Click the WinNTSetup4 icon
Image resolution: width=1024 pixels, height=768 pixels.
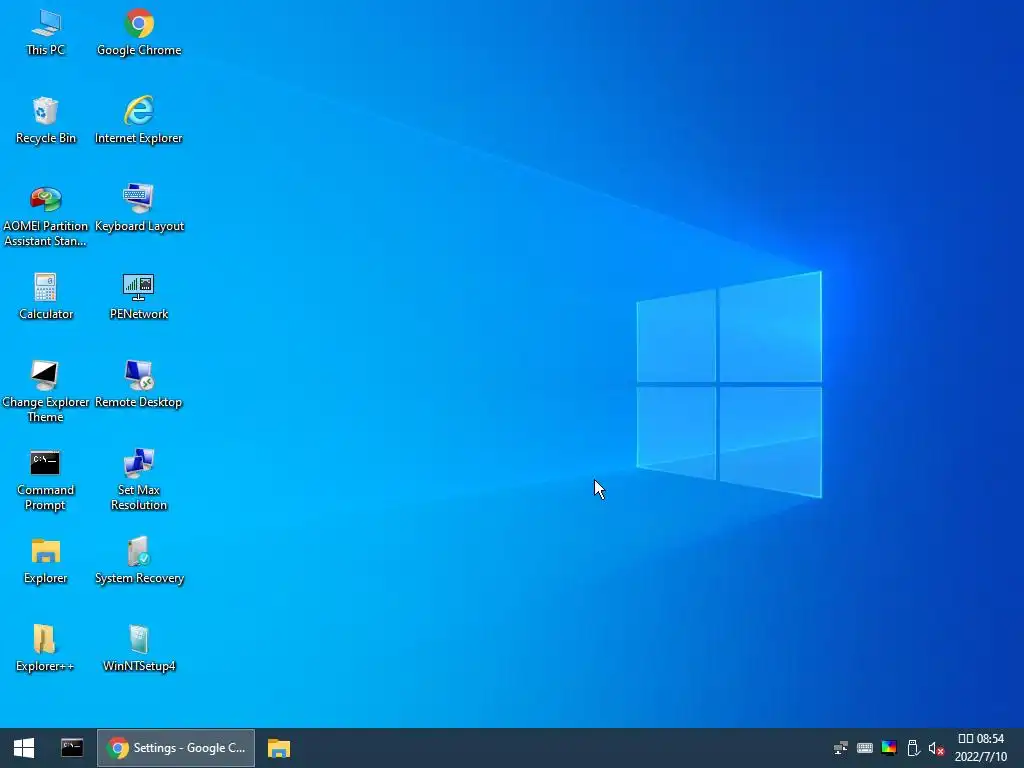[x=139, y=649]
